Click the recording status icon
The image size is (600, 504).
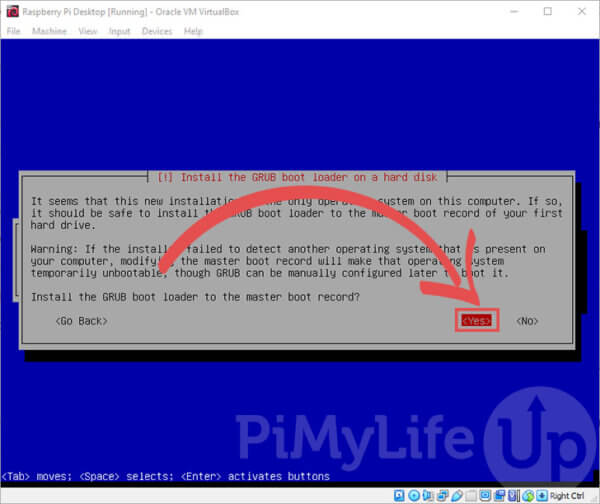click(500, 496)
